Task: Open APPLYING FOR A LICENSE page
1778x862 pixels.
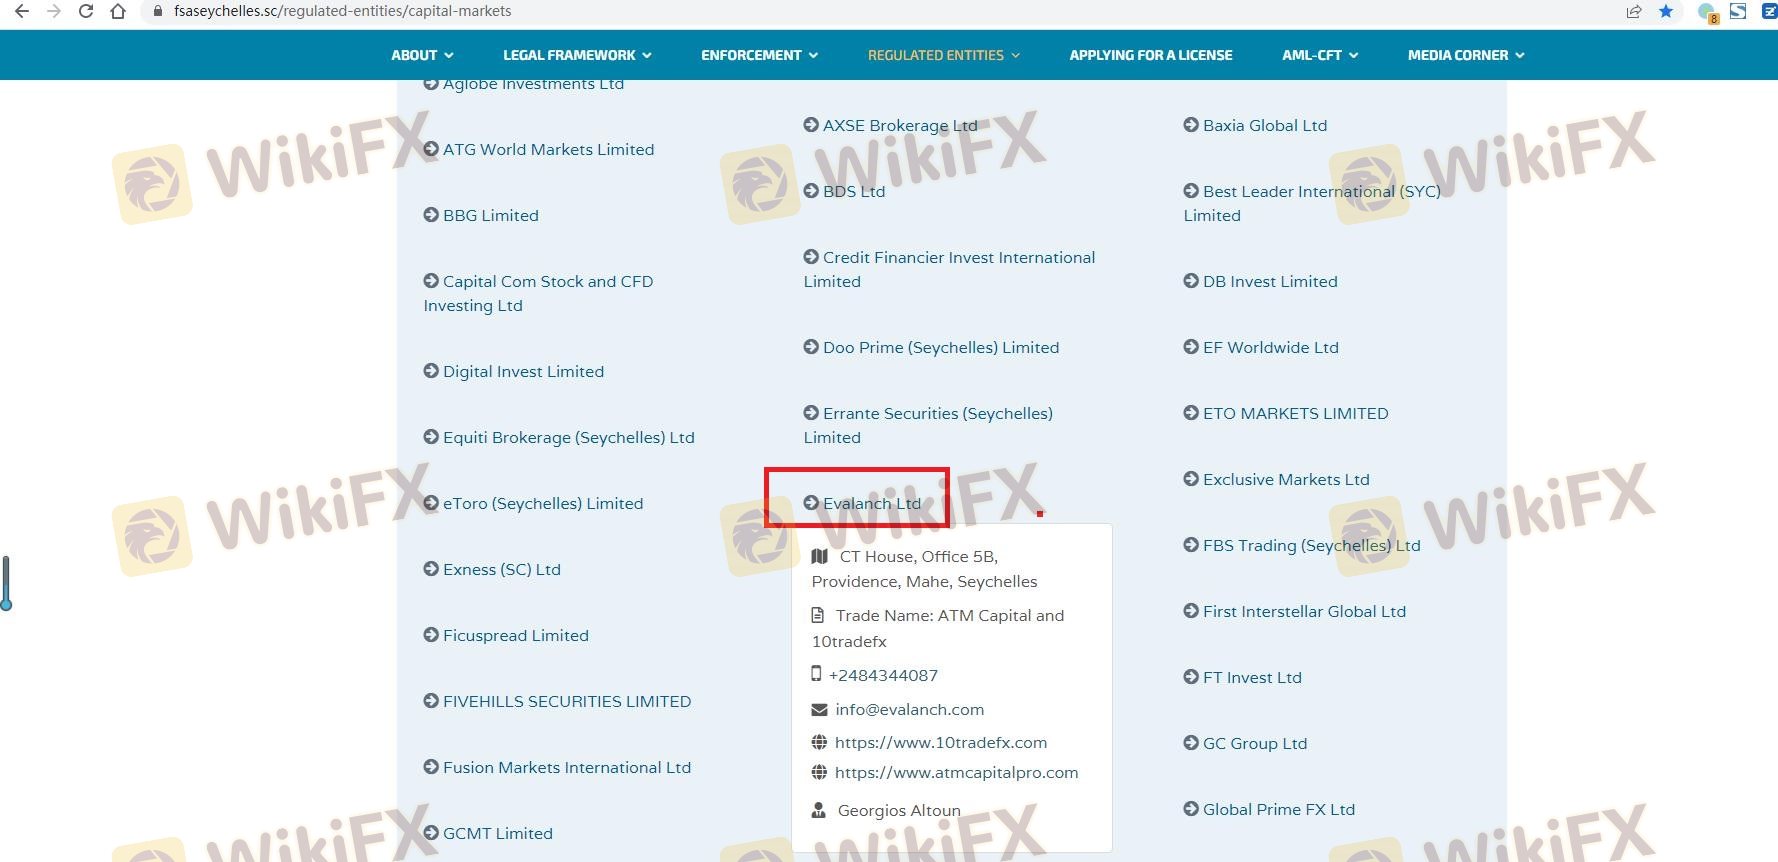Action: coord(1150,55)
